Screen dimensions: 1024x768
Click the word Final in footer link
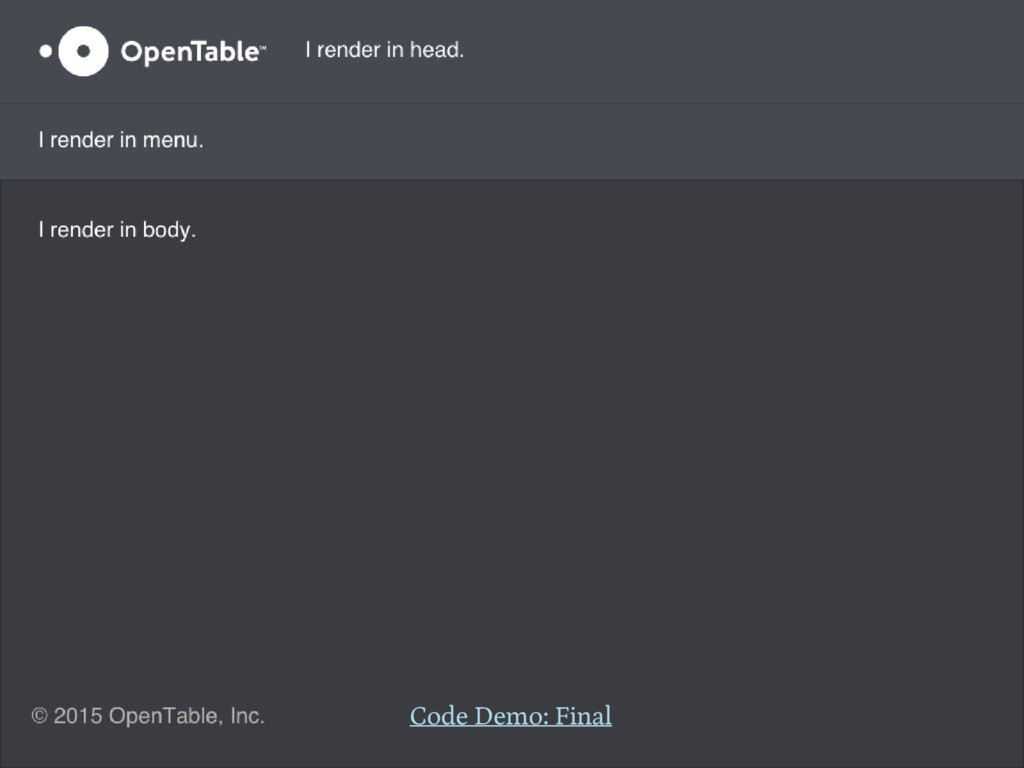[583, 716]
